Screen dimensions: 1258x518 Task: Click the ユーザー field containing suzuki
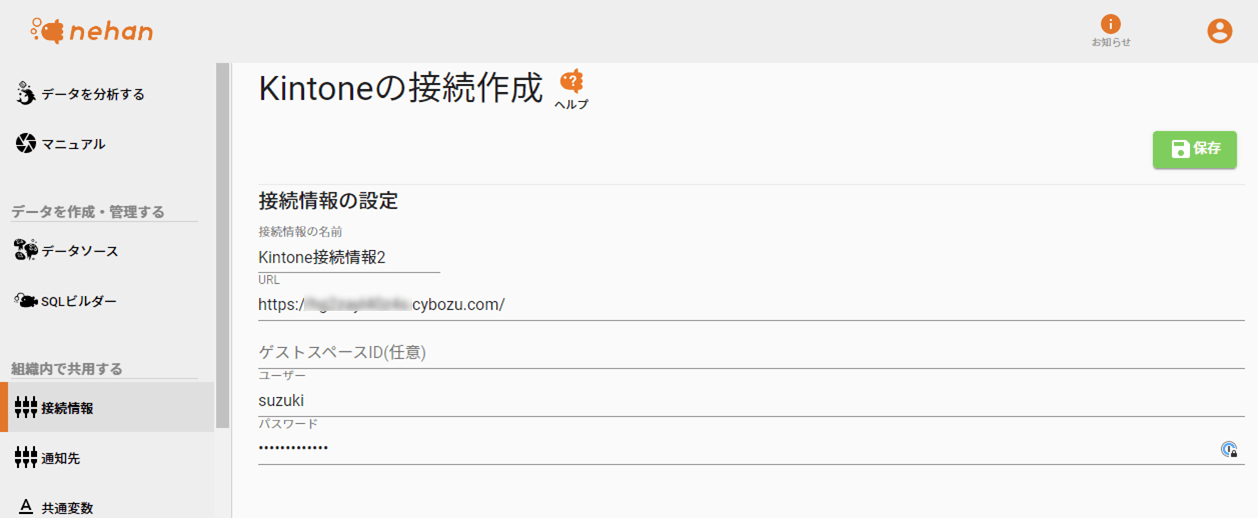750,401
